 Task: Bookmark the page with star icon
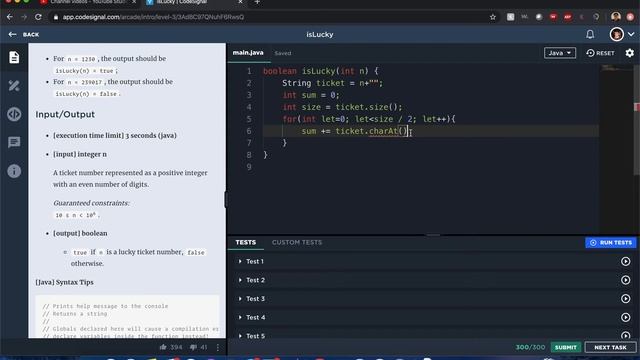[x=493, y=17]
